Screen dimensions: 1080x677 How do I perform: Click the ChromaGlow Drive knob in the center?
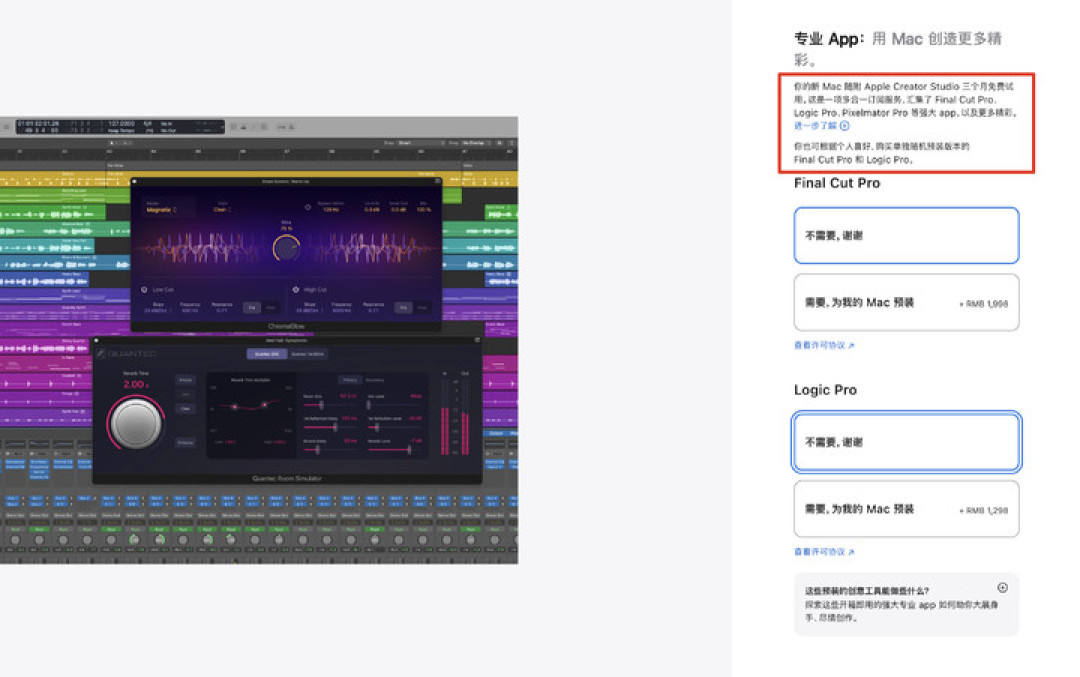(x=286, y=248)
